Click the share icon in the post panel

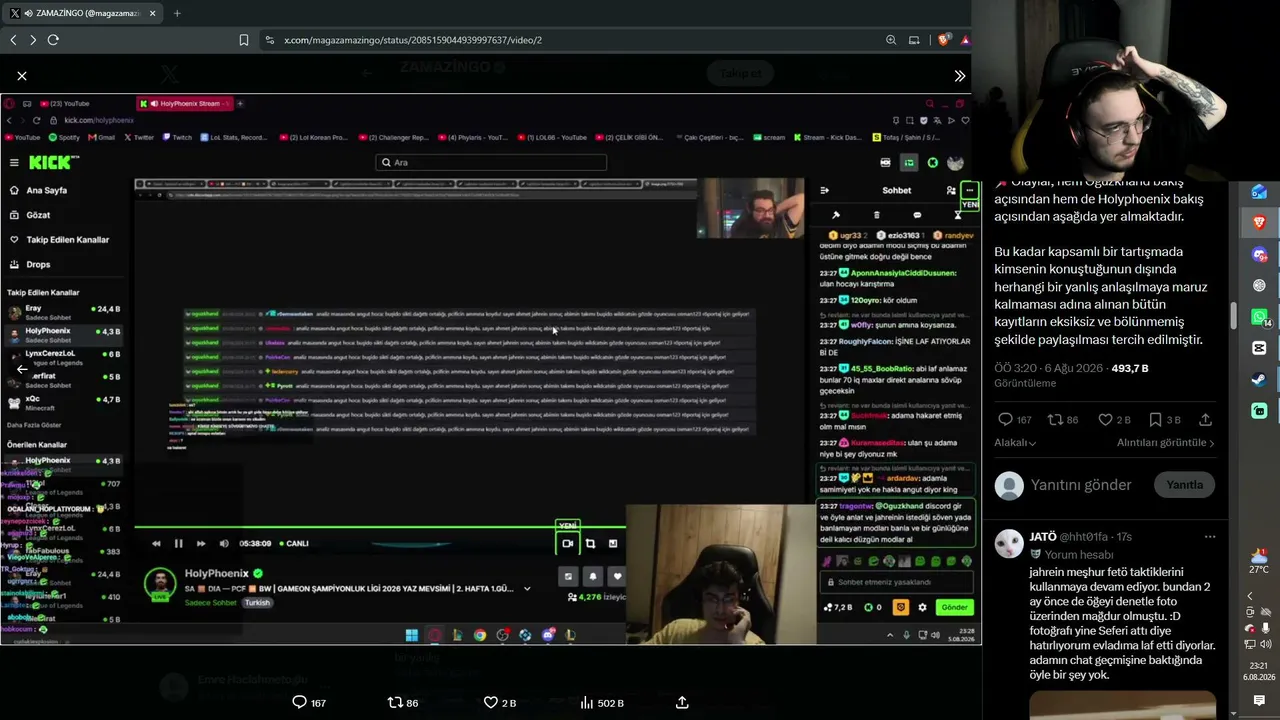1206,420
